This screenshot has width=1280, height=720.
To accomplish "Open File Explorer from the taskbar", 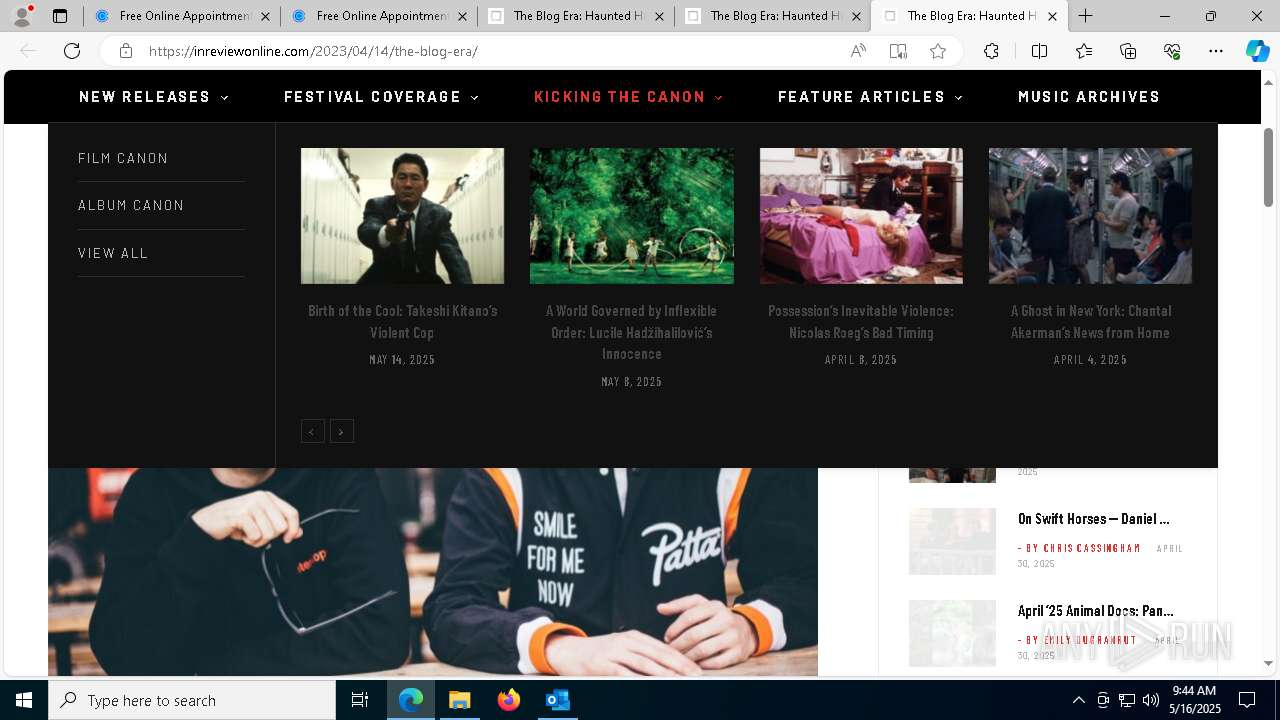I will [459, 700].
